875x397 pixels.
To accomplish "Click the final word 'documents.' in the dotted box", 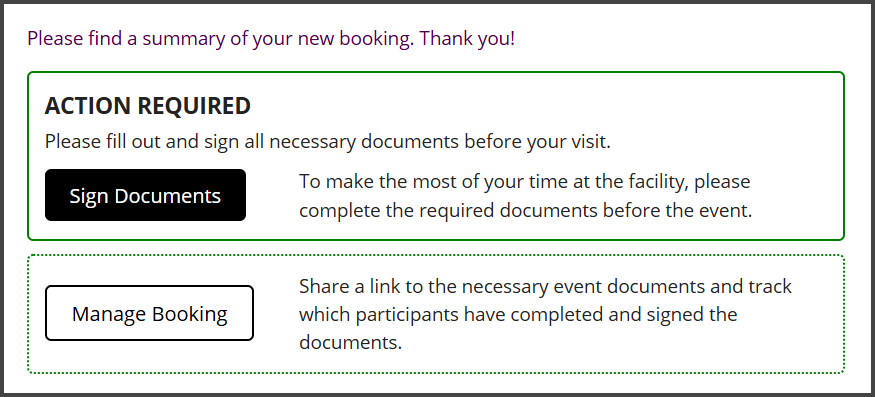I will pyautogui.click(x=350, y=342).
